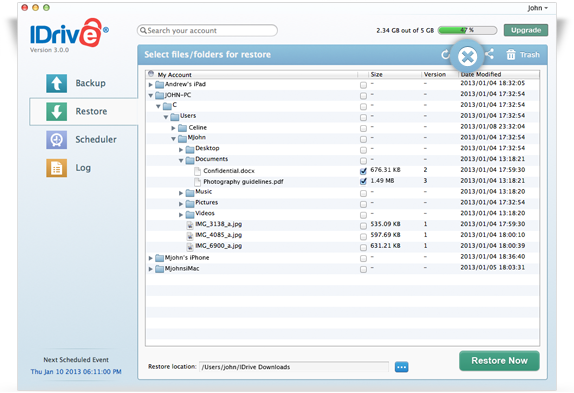Check the JOHN-PC checkbox
Screen dimensions: 574x393
363,96
